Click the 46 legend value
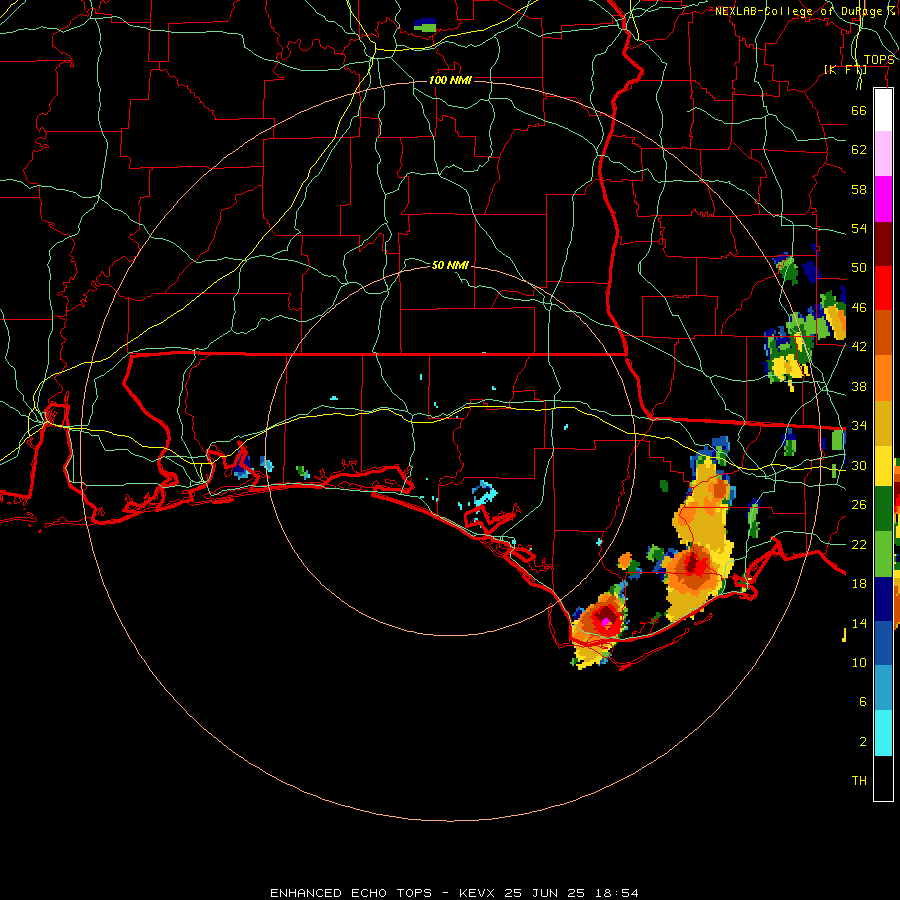 click(859, 307)
